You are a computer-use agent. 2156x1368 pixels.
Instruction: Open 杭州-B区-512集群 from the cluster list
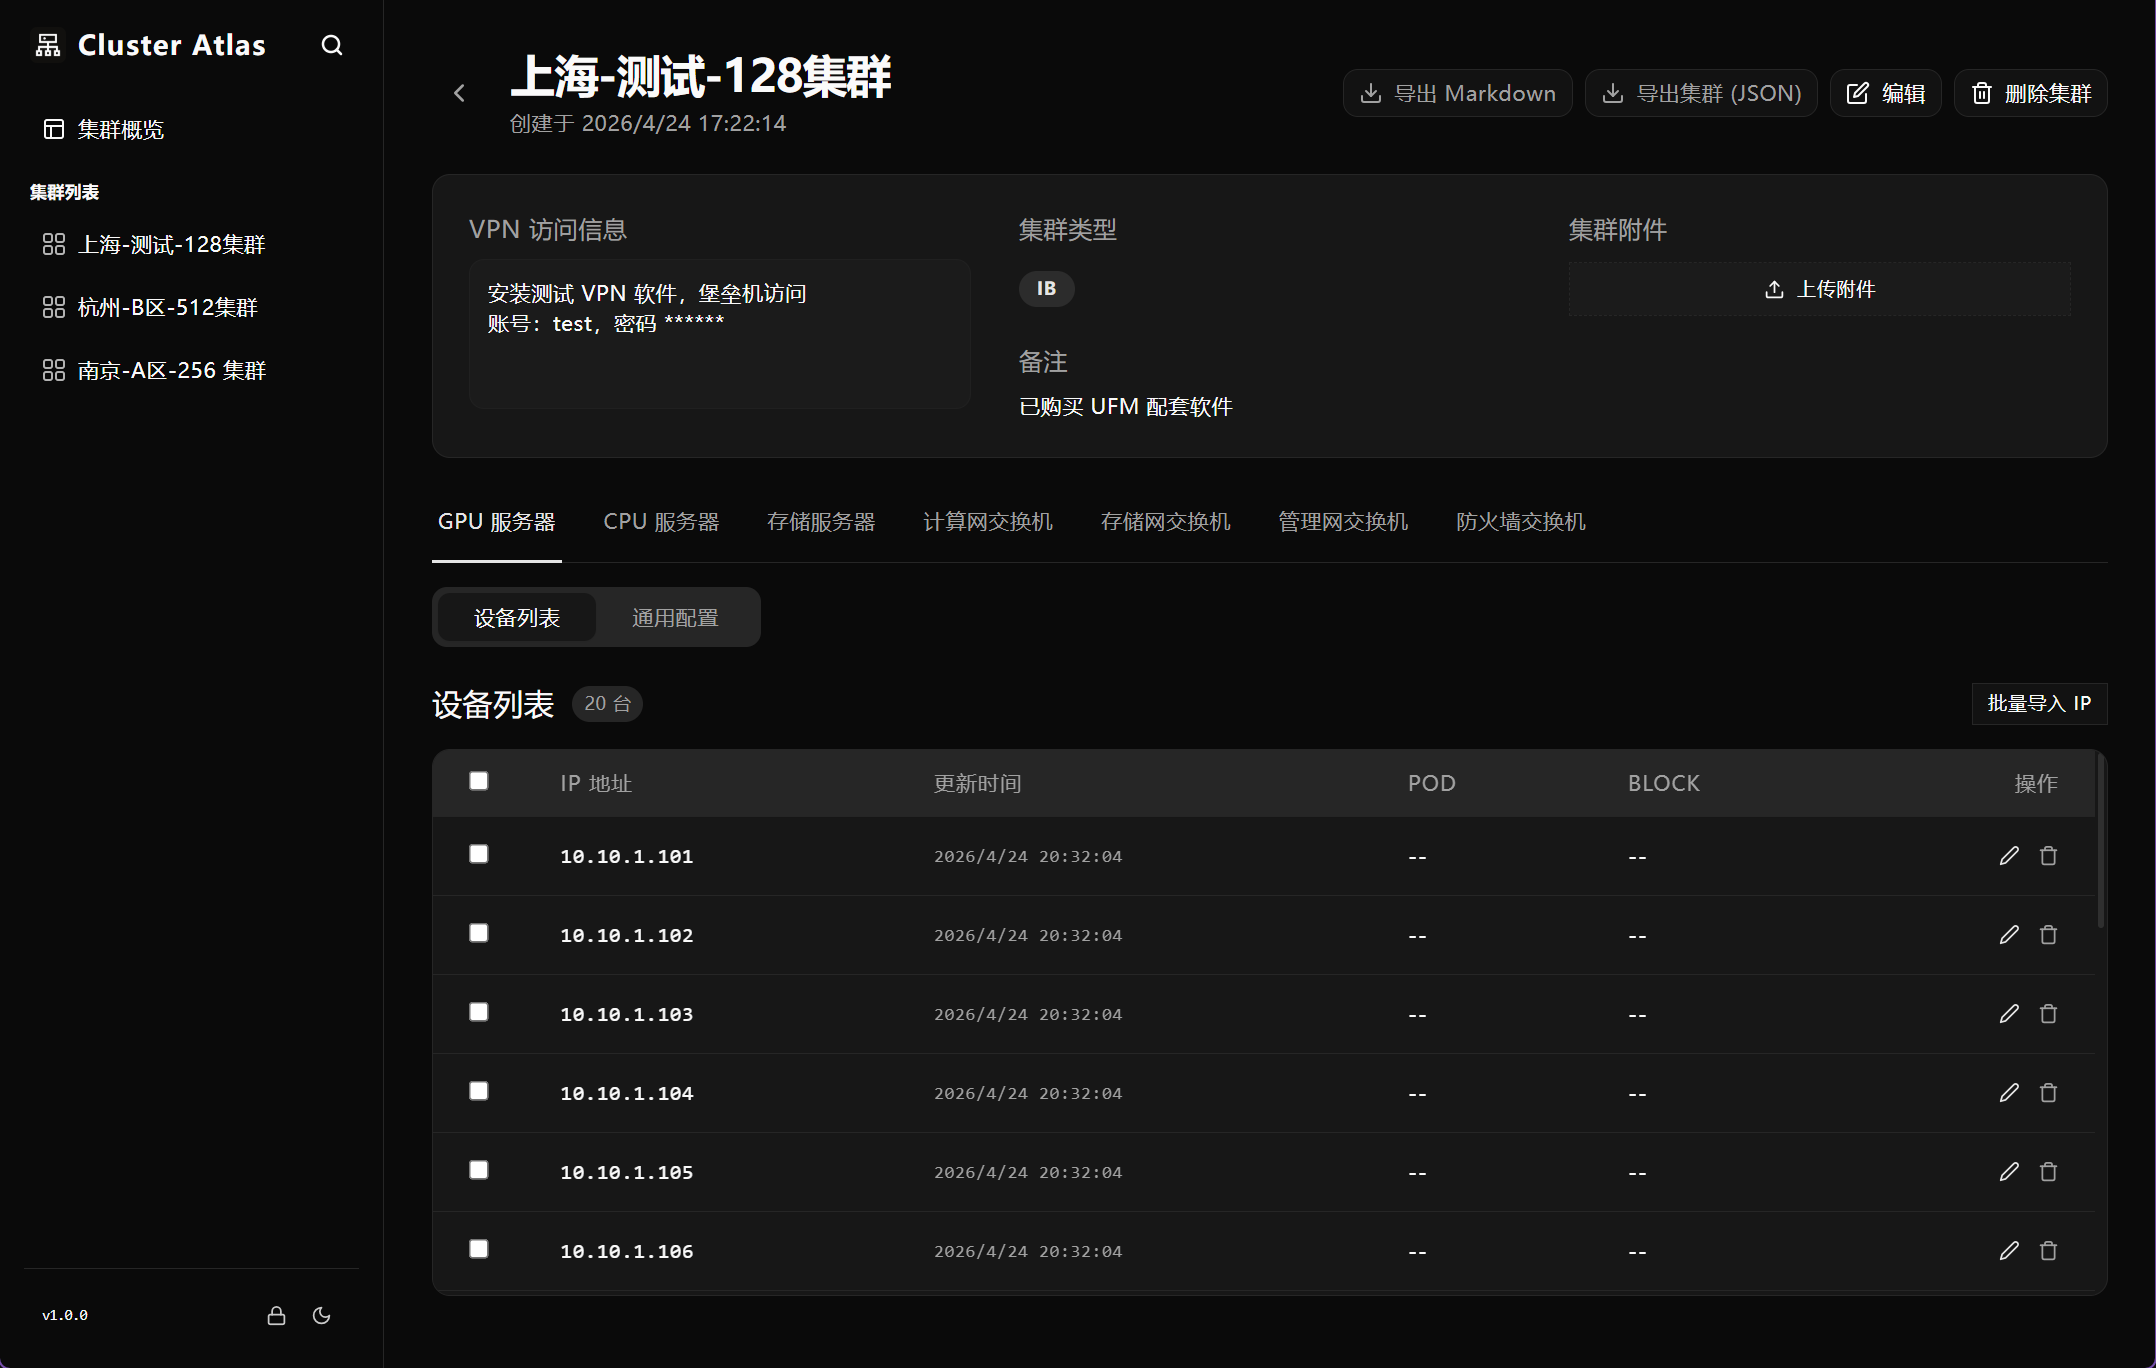(167, 307)
